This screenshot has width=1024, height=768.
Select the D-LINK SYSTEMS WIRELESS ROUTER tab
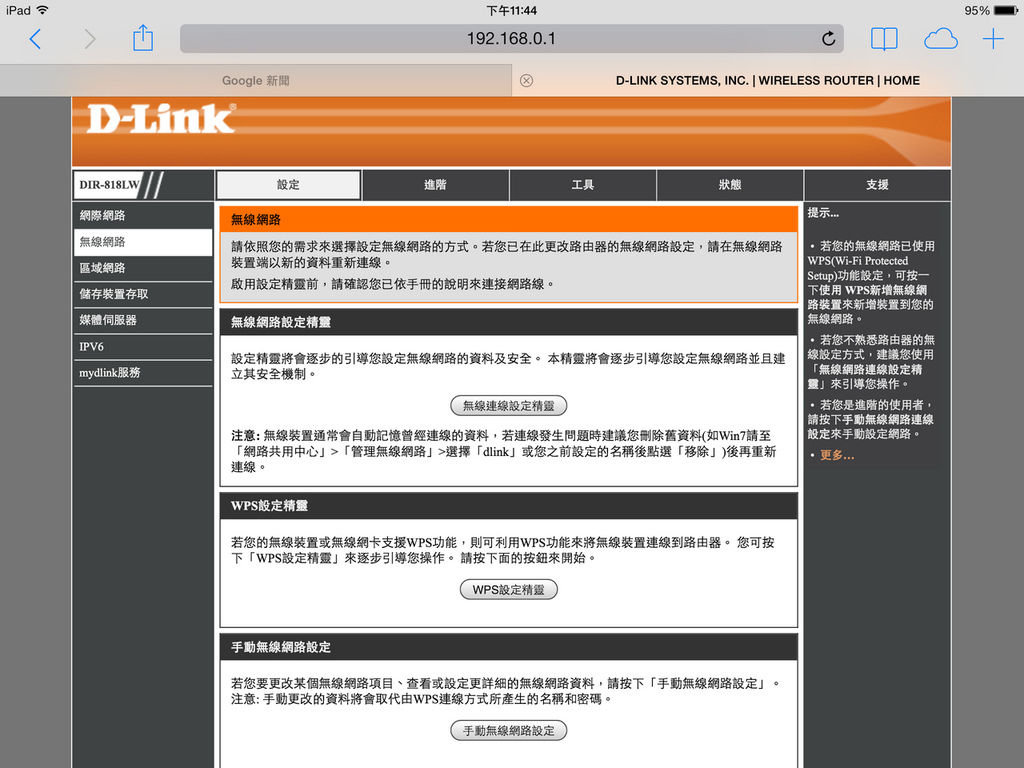768,80
